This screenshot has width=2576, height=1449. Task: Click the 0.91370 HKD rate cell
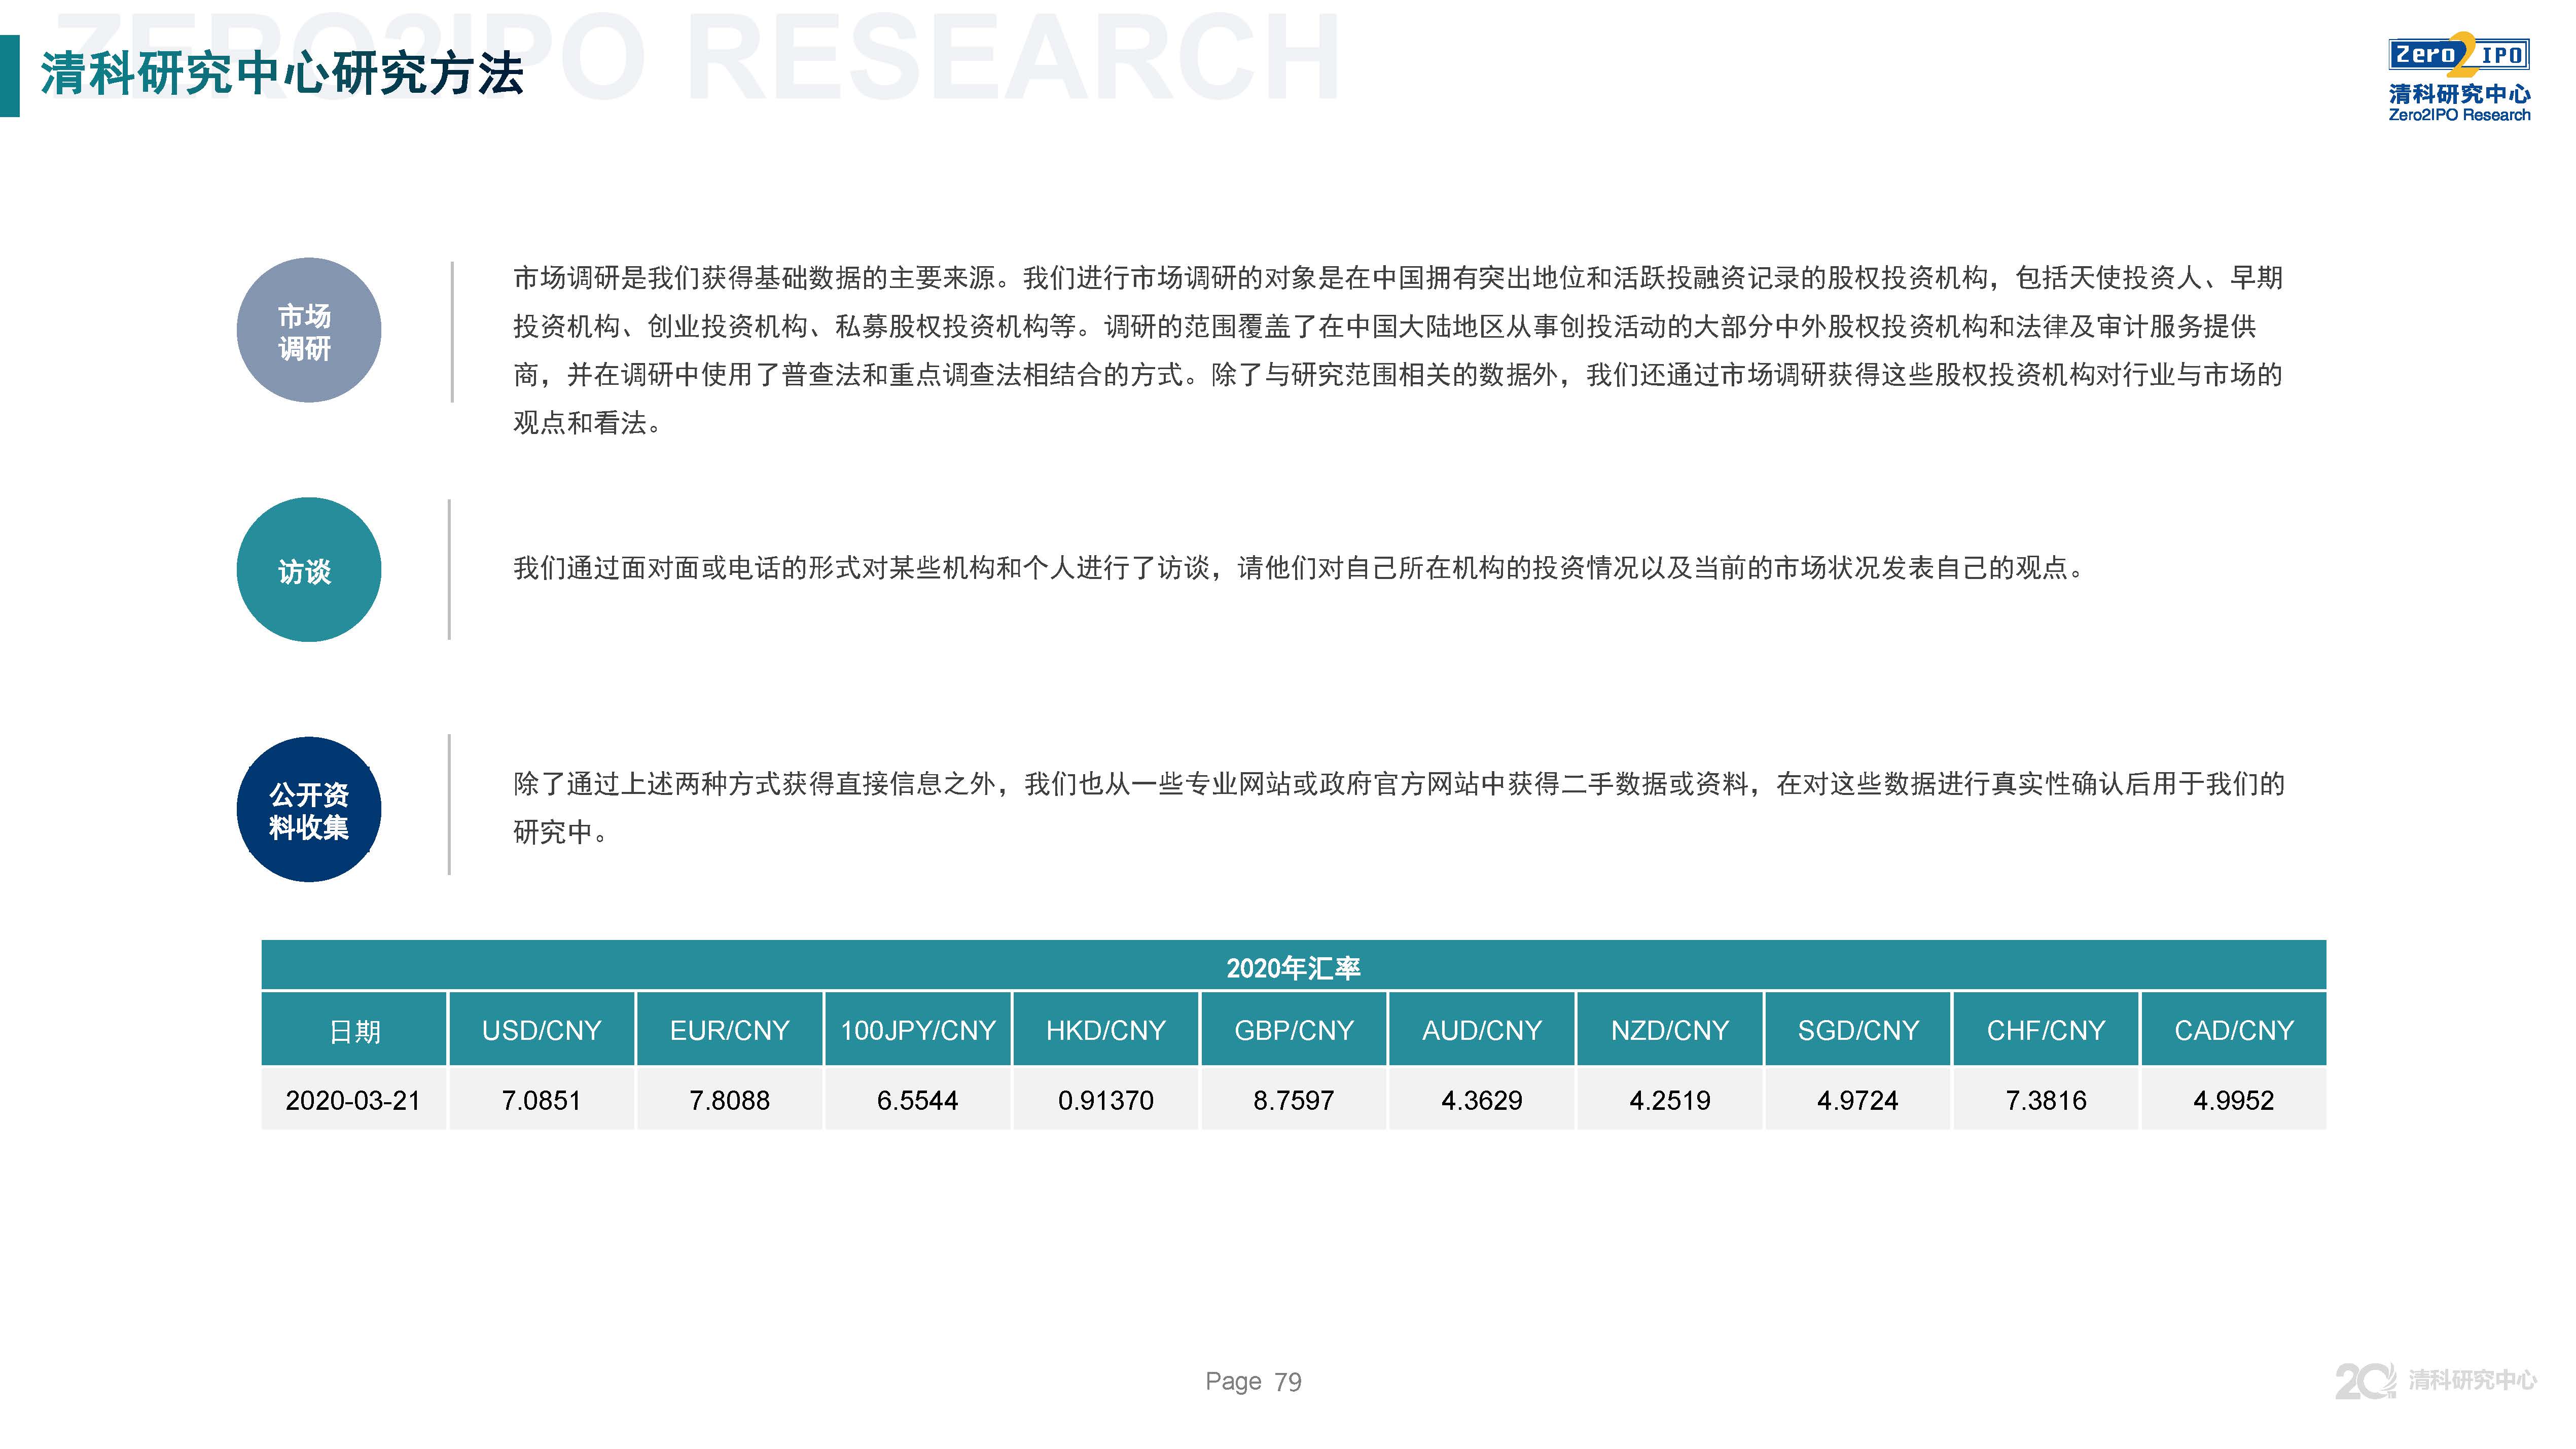[1105, 1100]
